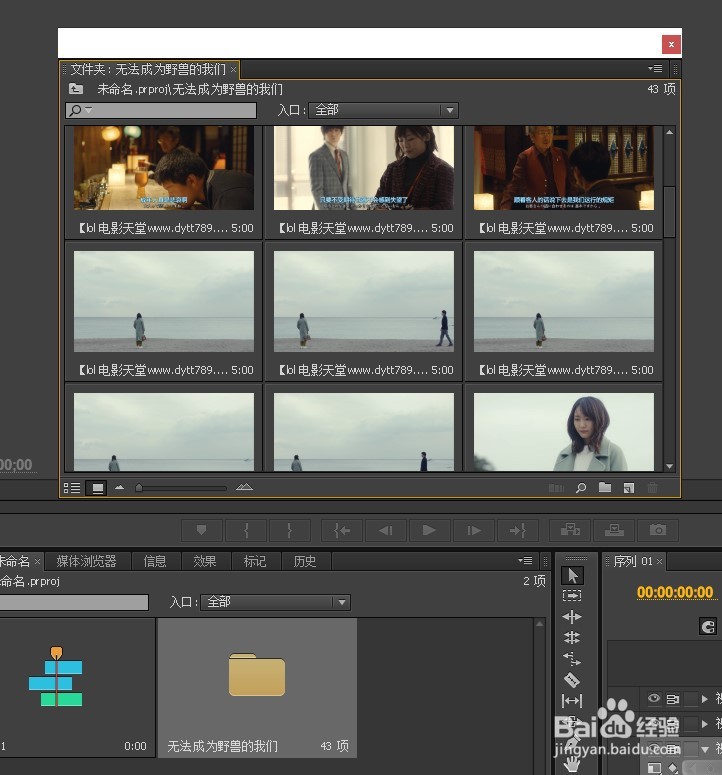This screenshot has width=722, height=775.
Task: Click the Overwrite edit button
Action: pyautogui.click(x=614, y=530)
